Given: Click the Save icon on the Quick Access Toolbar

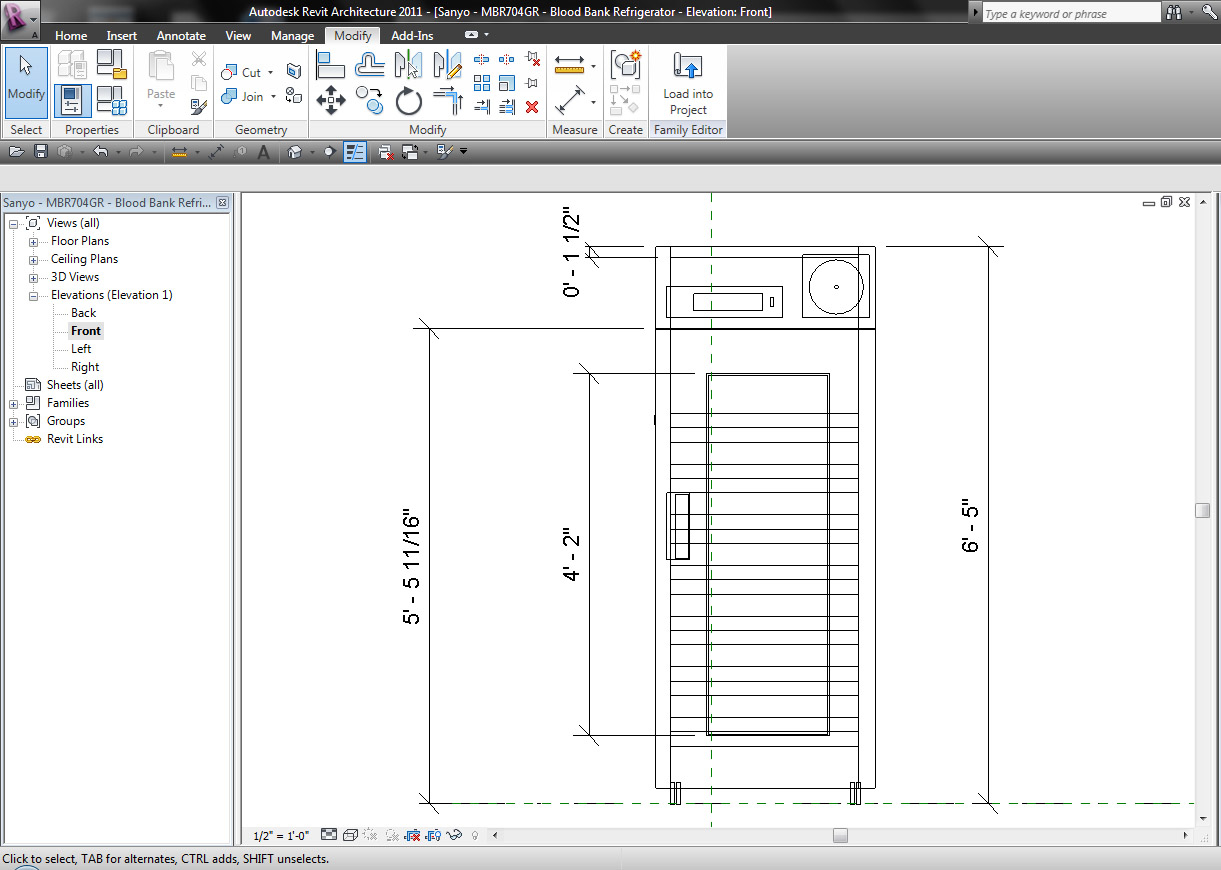Looking at the screenshot, I should (x=40, y=151).
